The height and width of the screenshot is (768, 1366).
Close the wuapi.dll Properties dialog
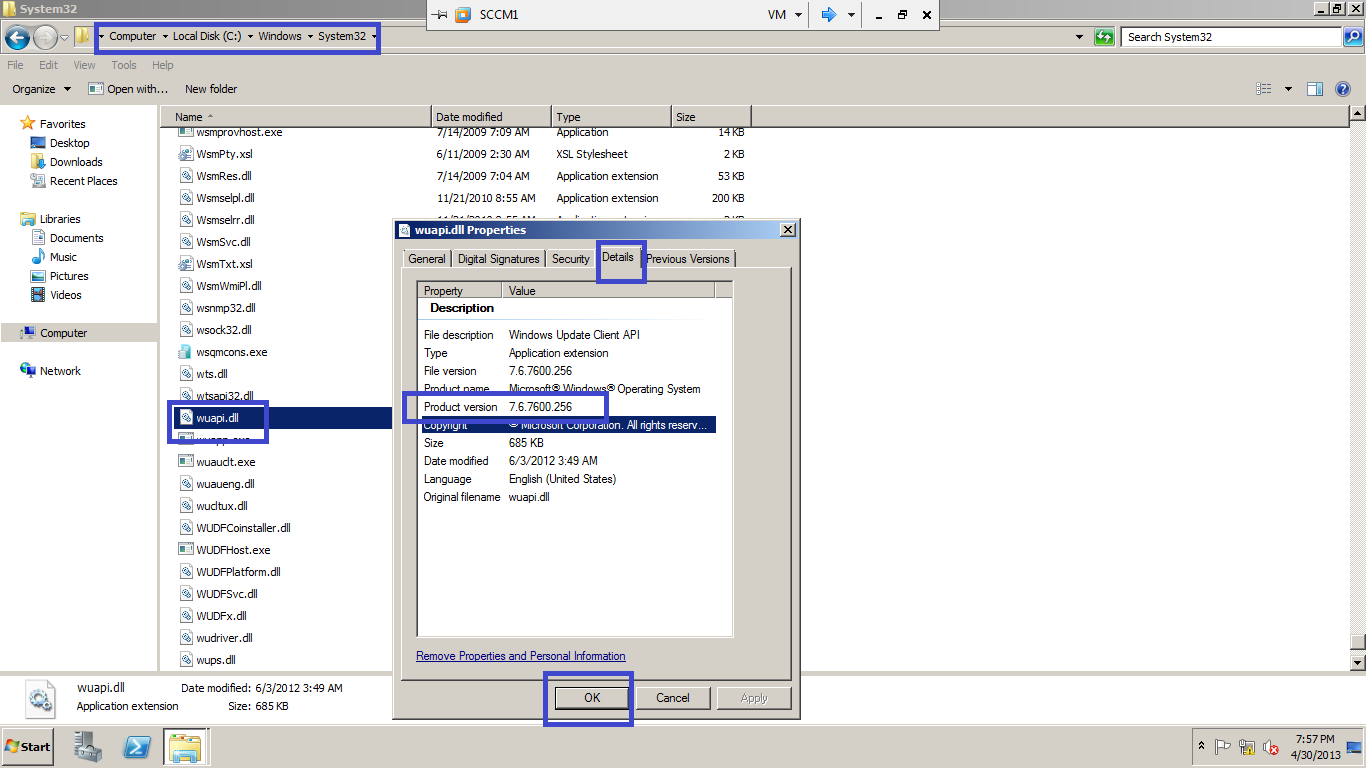pyautogui.click(x=788, y=230)
